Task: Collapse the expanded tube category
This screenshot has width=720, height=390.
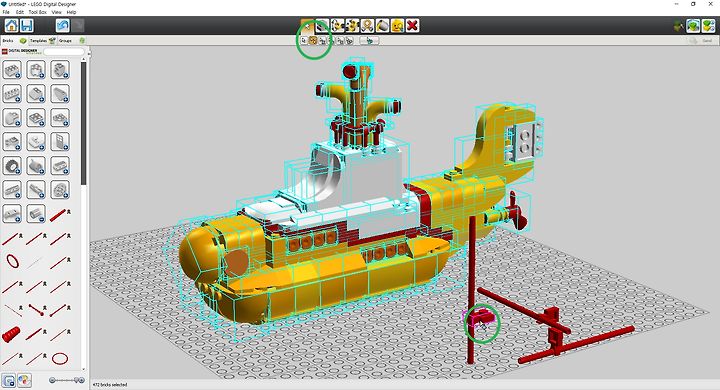Action: [x=36, y=213]
